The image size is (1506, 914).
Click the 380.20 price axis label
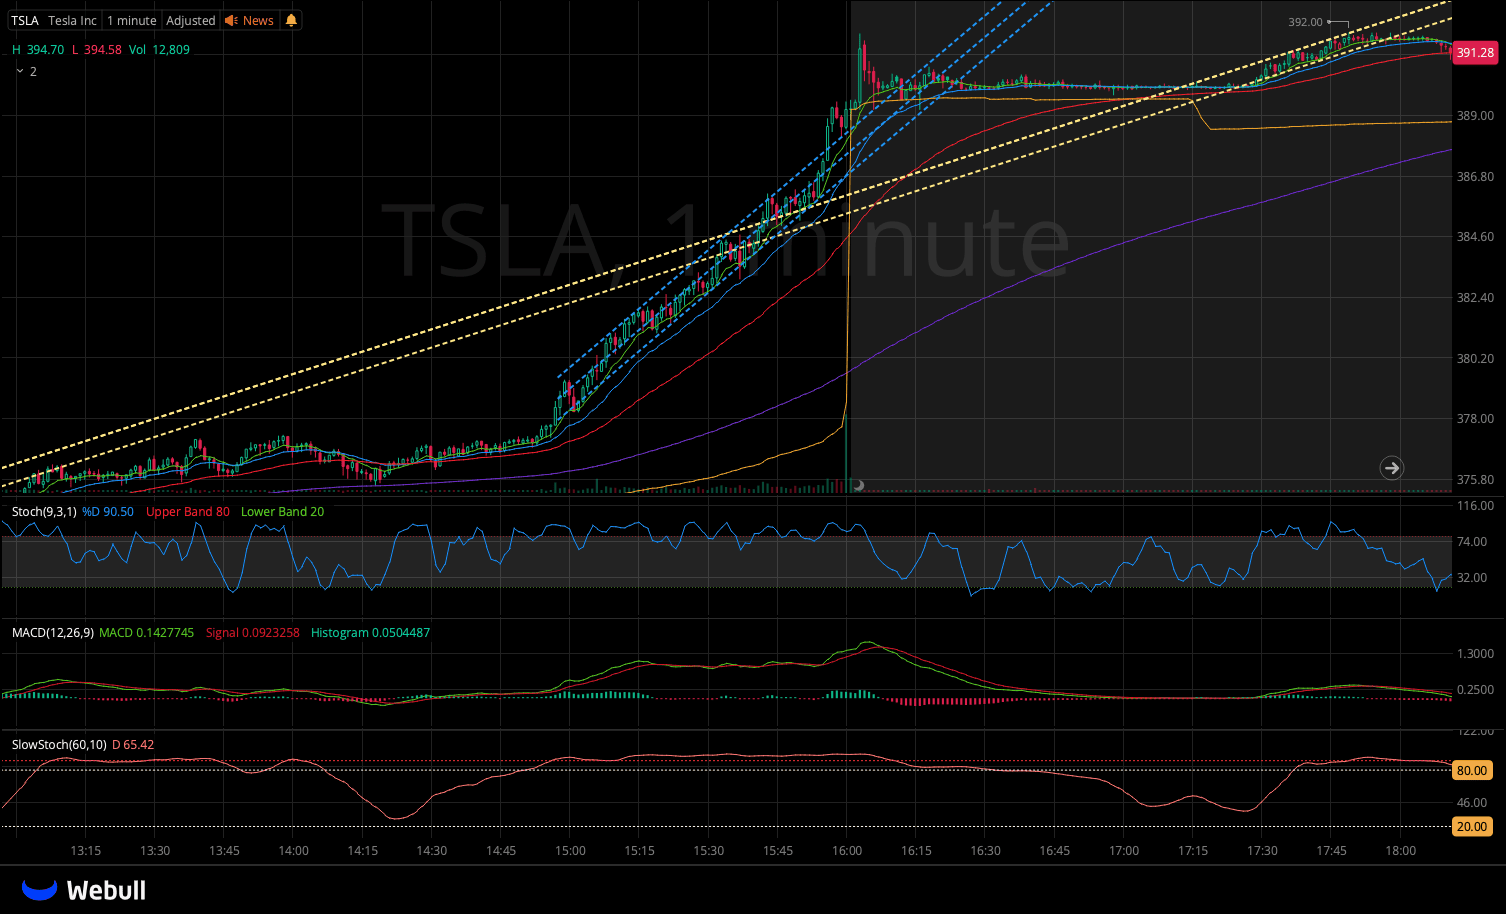[1476, 359]
